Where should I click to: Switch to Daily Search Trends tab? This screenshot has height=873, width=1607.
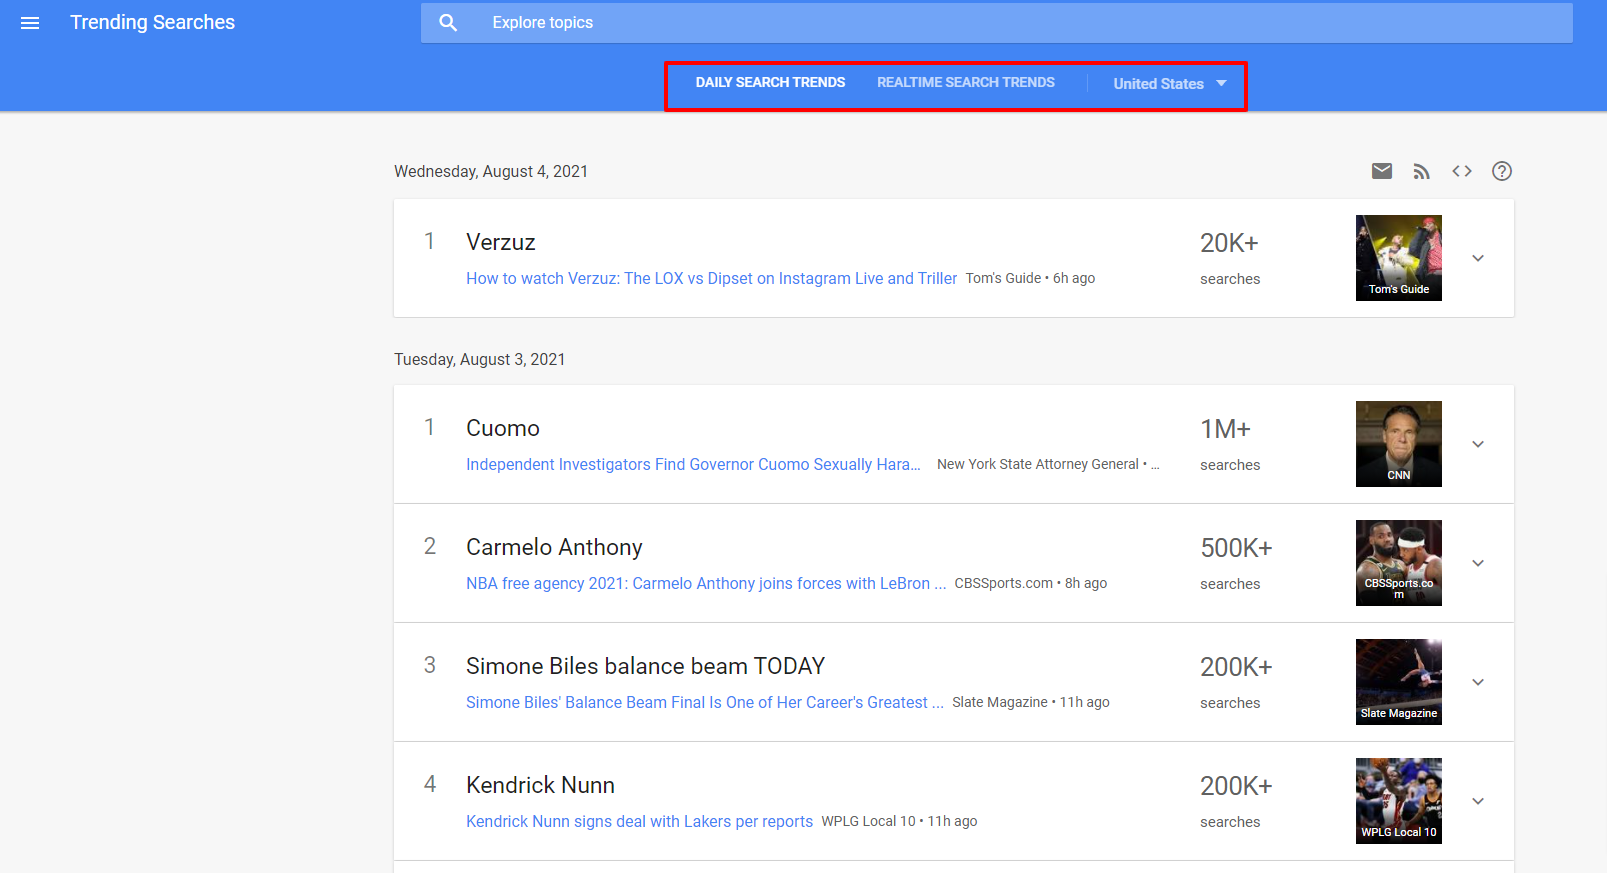point(770,83)
